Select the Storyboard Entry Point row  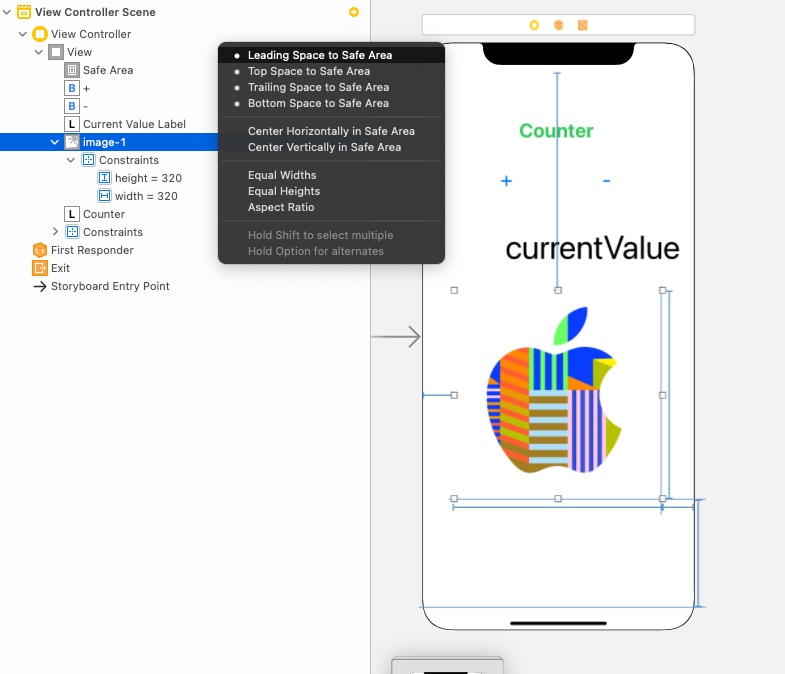pyautogui.click(x=110, y=286)
